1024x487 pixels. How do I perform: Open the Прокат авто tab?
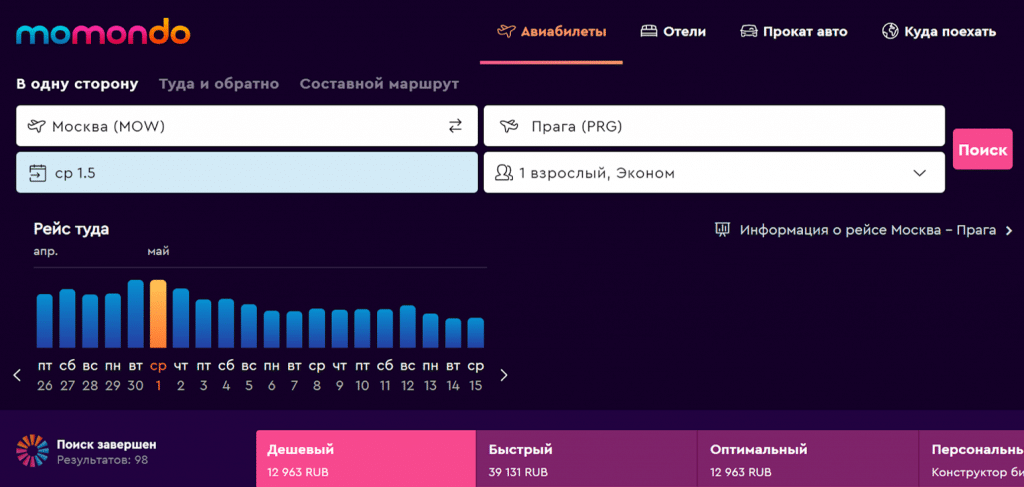coord(793,31)
